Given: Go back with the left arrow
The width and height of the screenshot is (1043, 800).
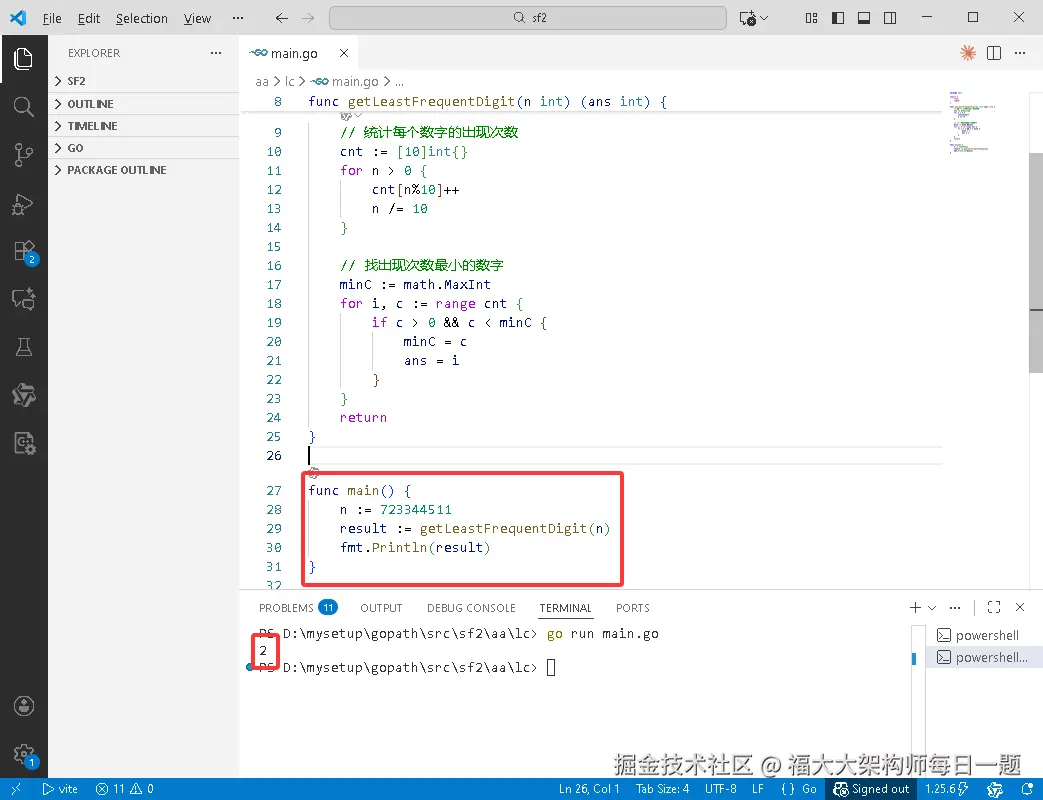Looking at the screenshot, I should [x=282, y=18].
